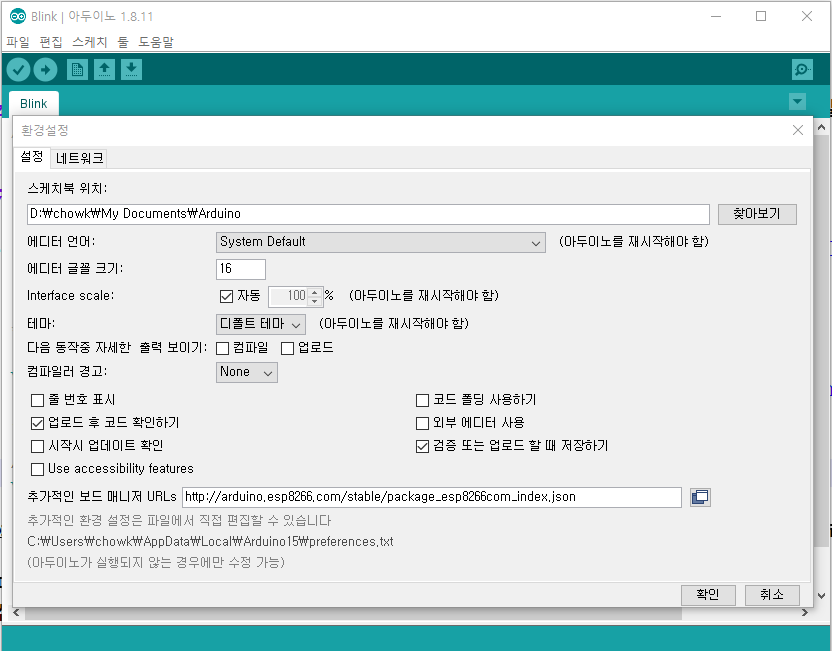The height and width of the screenshot is (651, 832).
Task: Open the board manager URLs editor window icon
Action: pos(700,497)
